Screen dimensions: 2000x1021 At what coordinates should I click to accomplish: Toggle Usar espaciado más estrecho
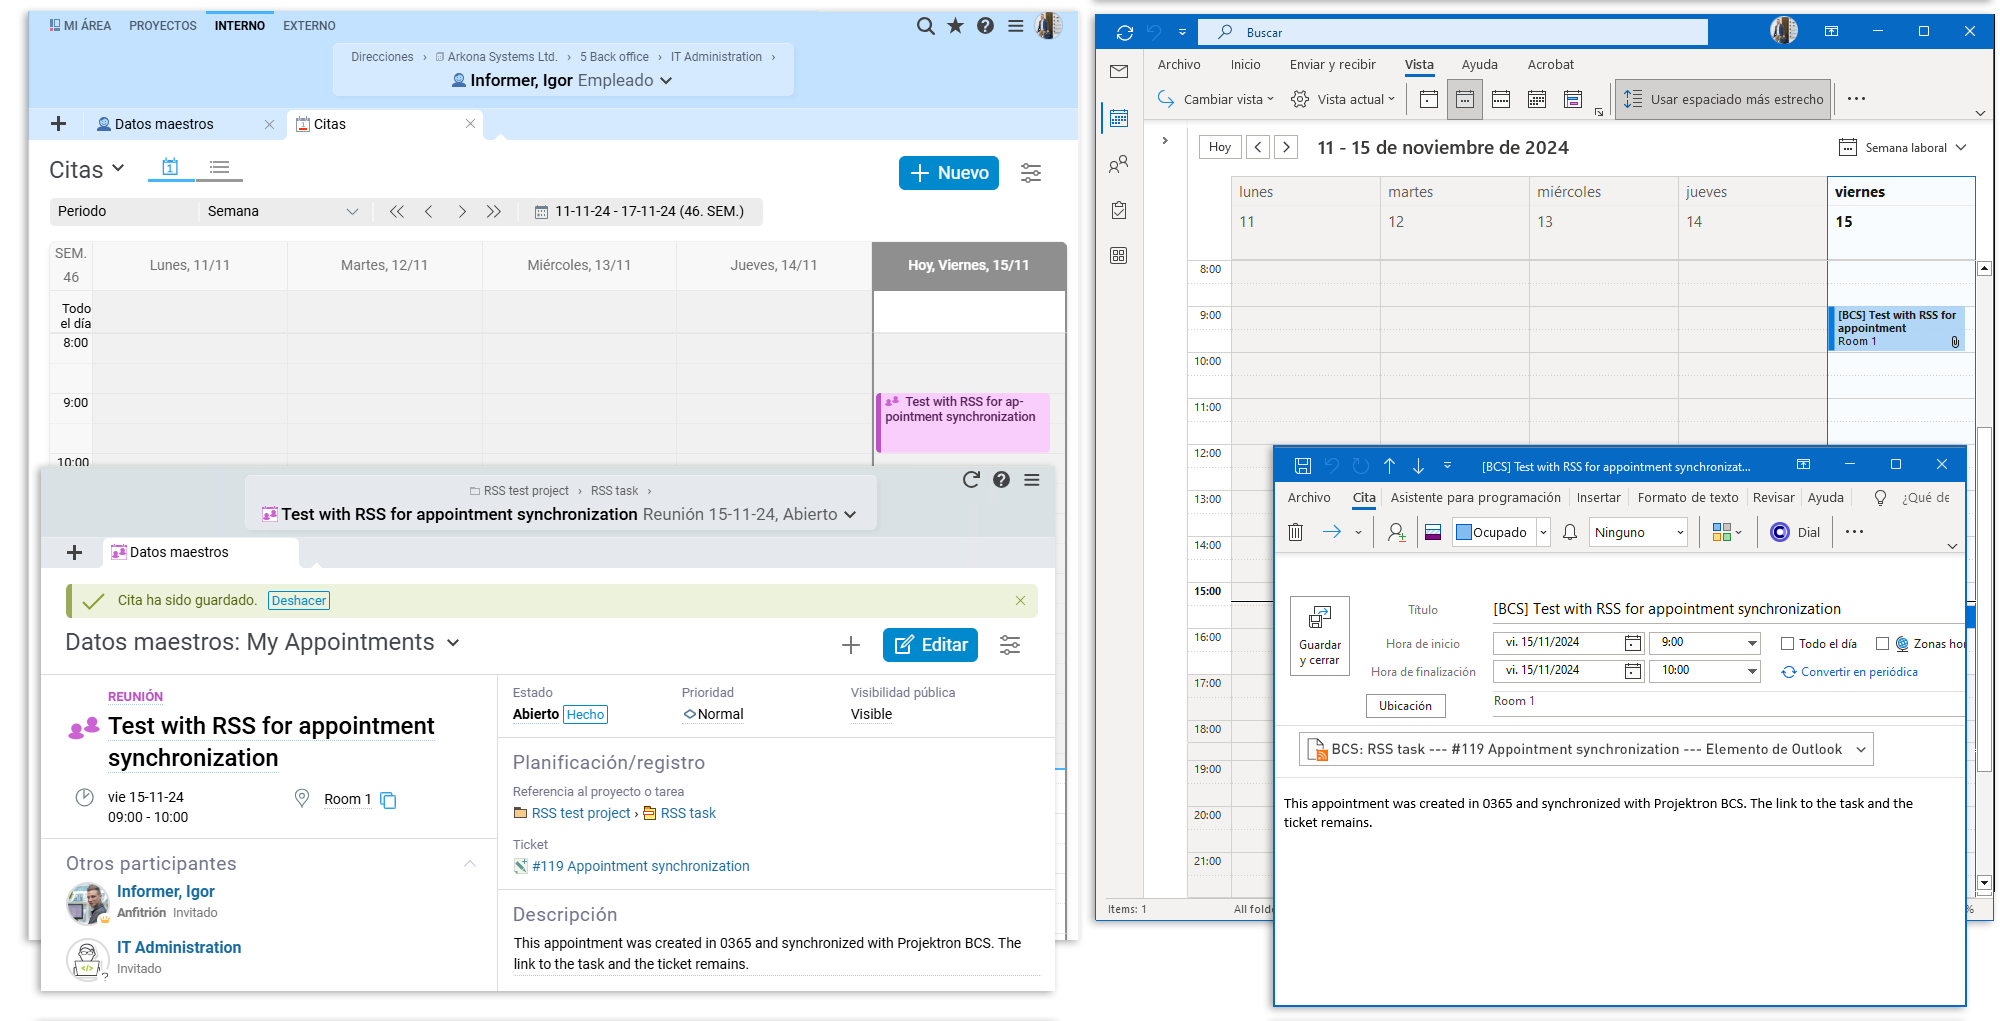click(x=1723, y=99)
